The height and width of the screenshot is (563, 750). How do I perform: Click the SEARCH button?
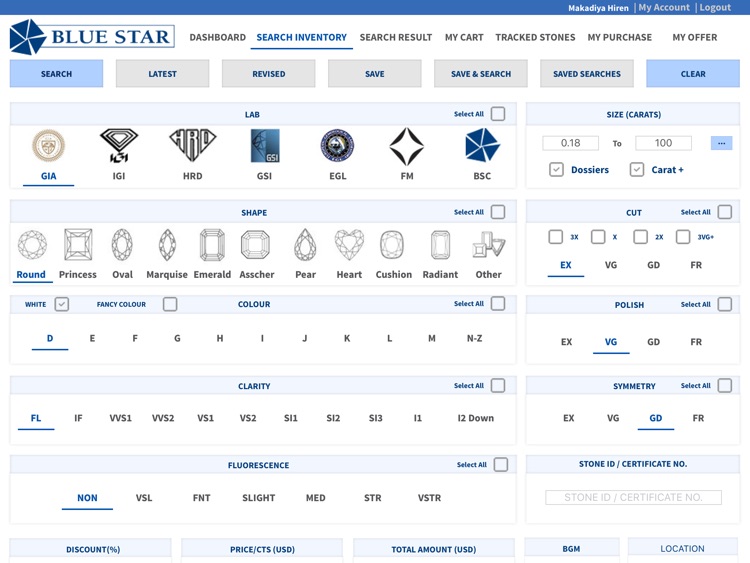point(56,74)
